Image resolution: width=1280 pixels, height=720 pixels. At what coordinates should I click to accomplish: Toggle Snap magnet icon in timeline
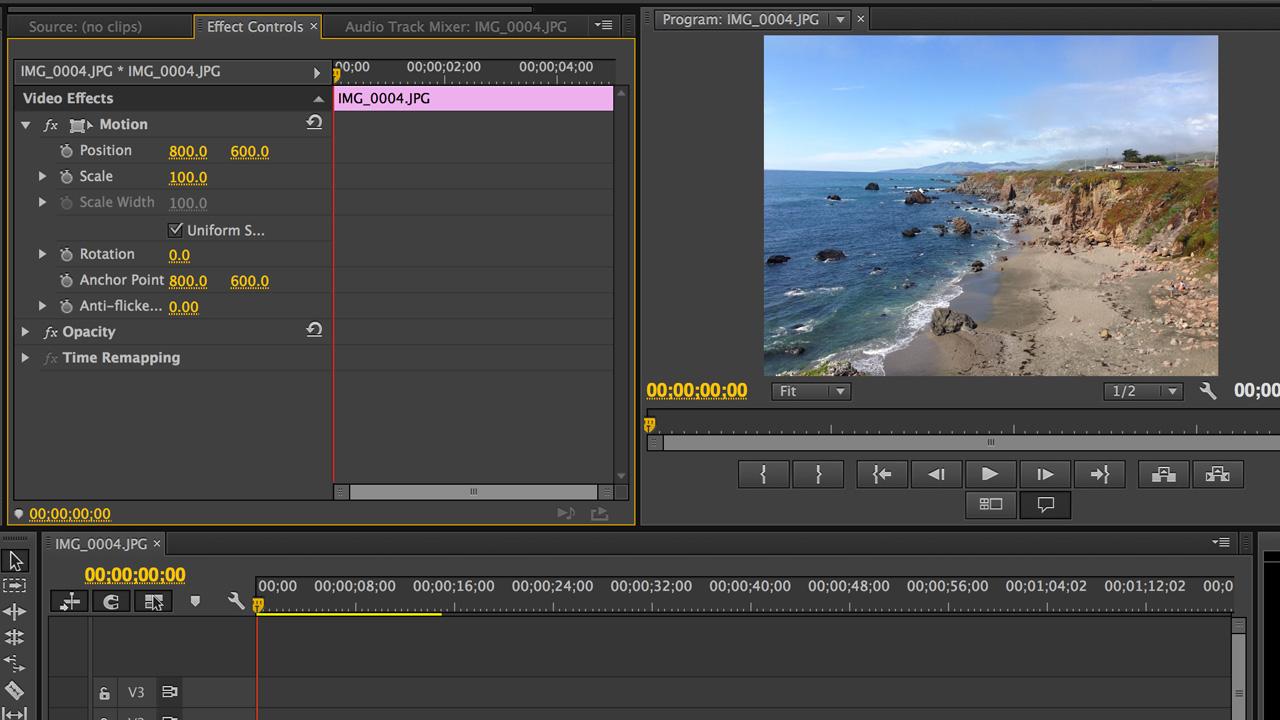pos(111,601)
